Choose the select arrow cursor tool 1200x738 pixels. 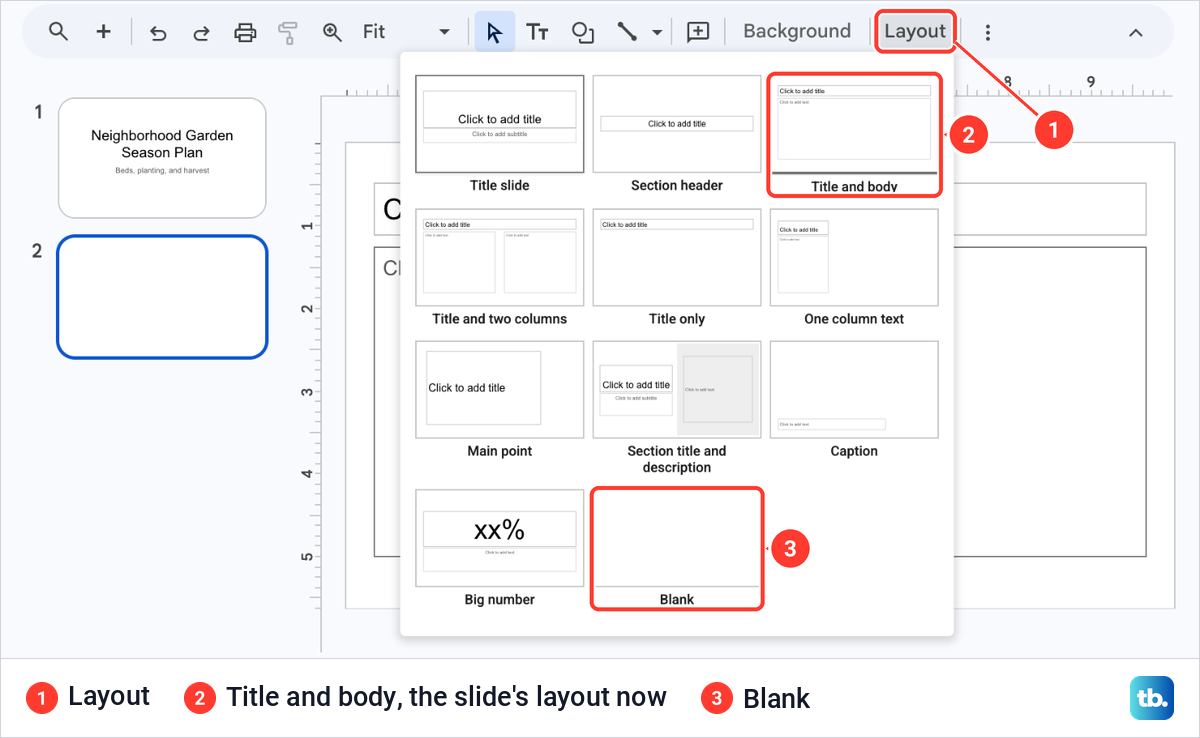click(495, 32)
